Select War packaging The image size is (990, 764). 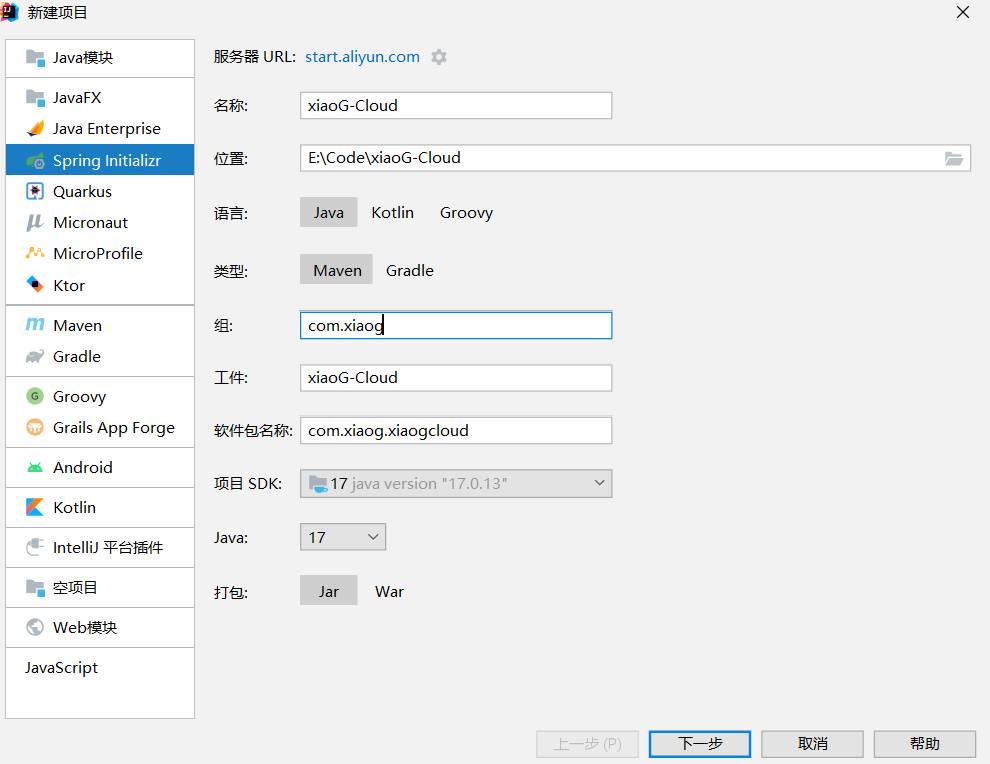tap(389, 591)
